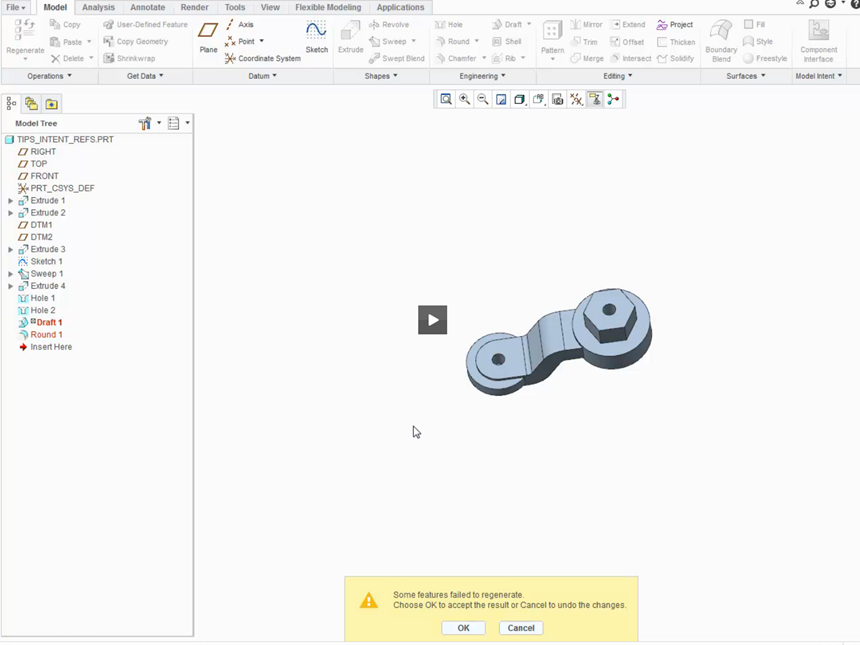Click the Regenerate icon
Screen dimensions: 860x645
click(25, 30)
